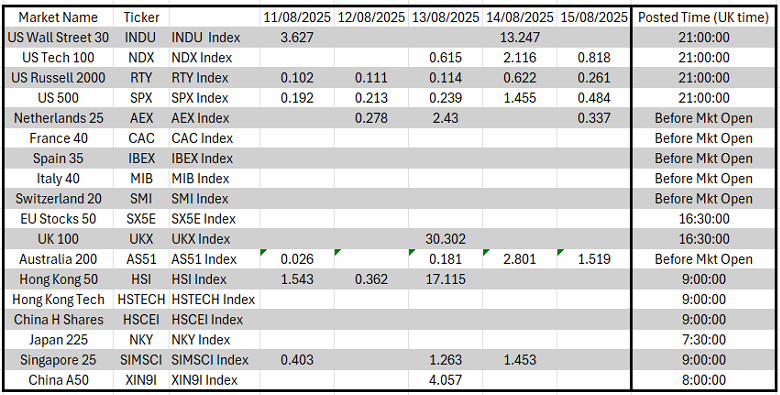Viewport: 780px width, 395px height.
Task: Click the AS51 value 0.026
Action: (297, 259)
